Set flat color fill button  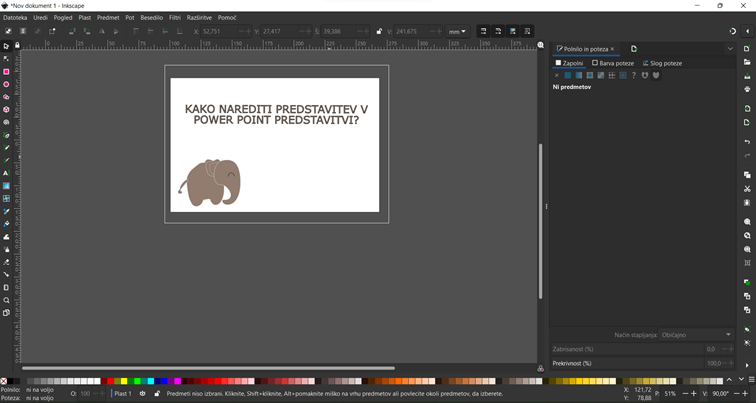567,75
